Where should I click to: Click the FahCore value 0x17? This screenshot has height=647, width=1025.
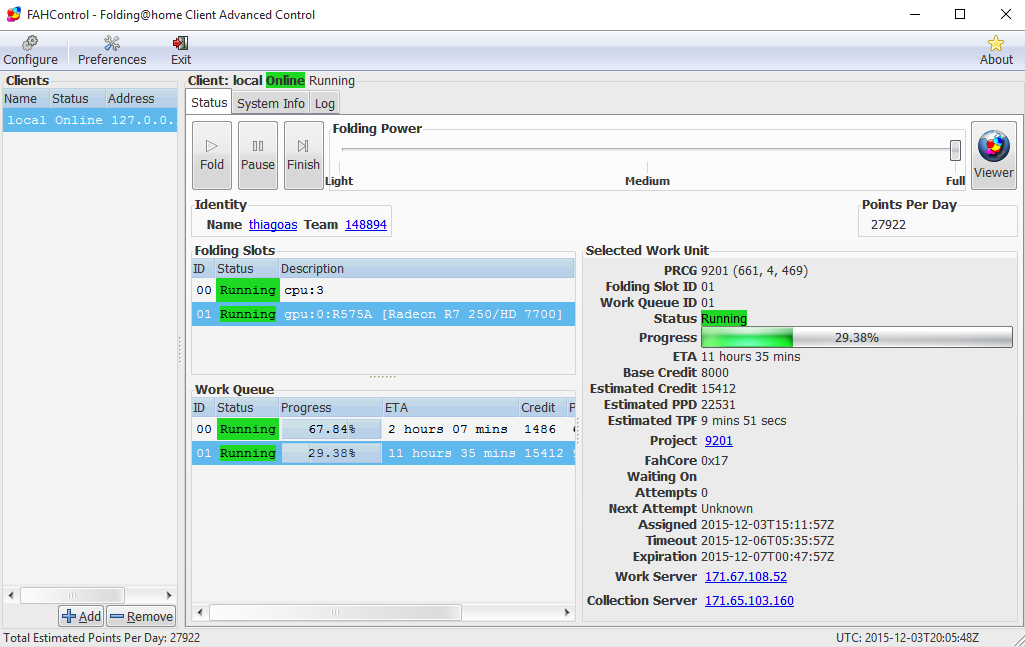click(714, 461)
